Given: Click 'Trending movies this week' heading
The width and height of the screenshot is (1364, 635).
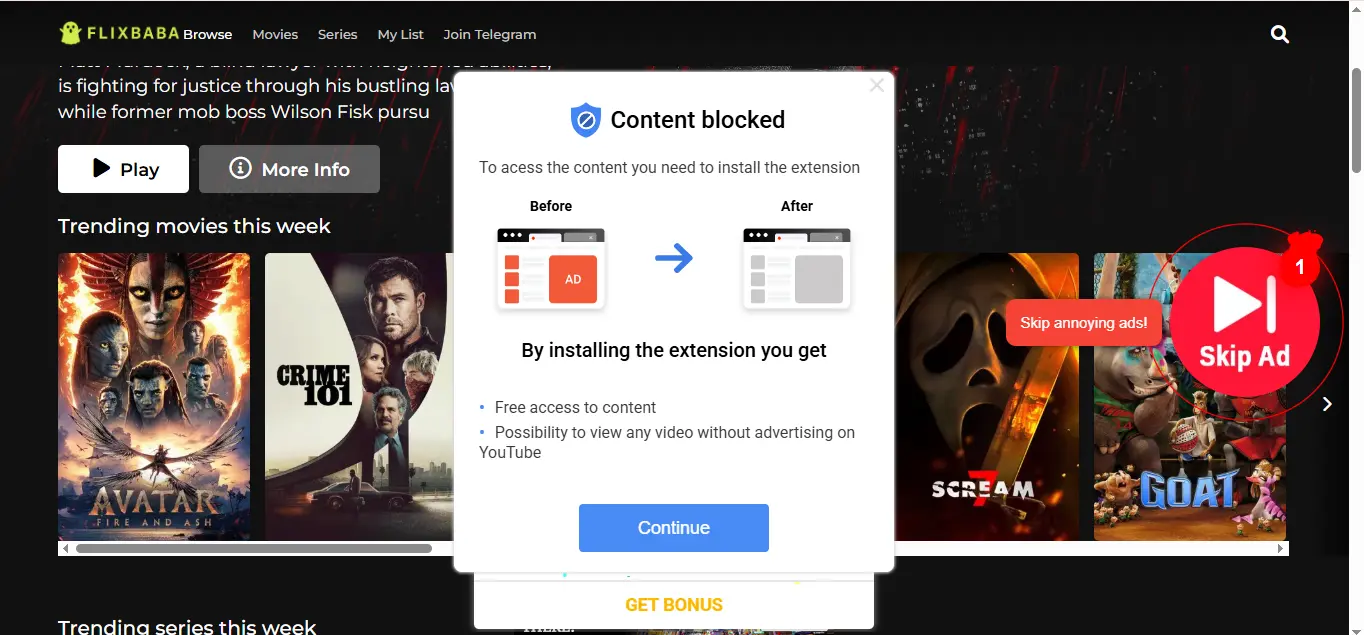Looking at the screenshot, I should (x=194, y=226).
